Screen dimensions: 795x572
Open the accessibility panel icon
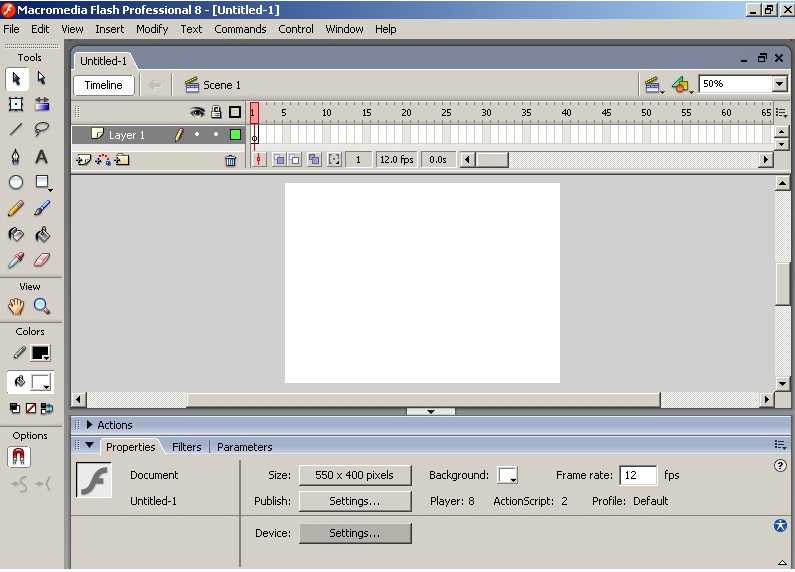(780, 525)
